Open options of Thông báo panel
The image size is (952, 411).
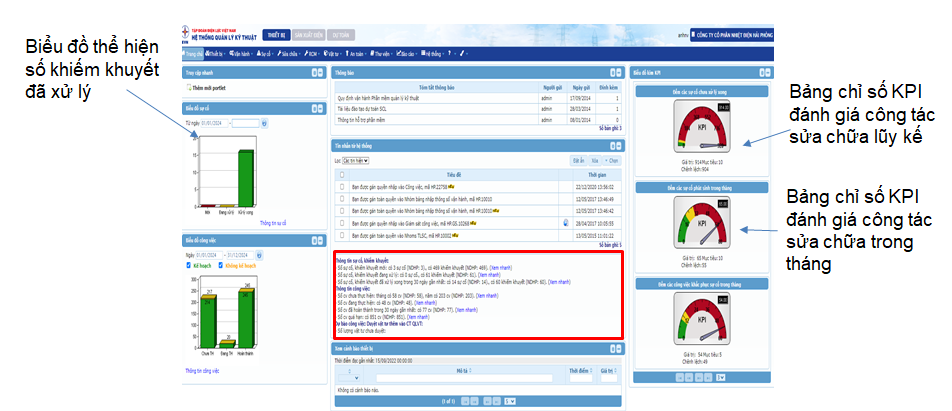(x=612, y=73)
